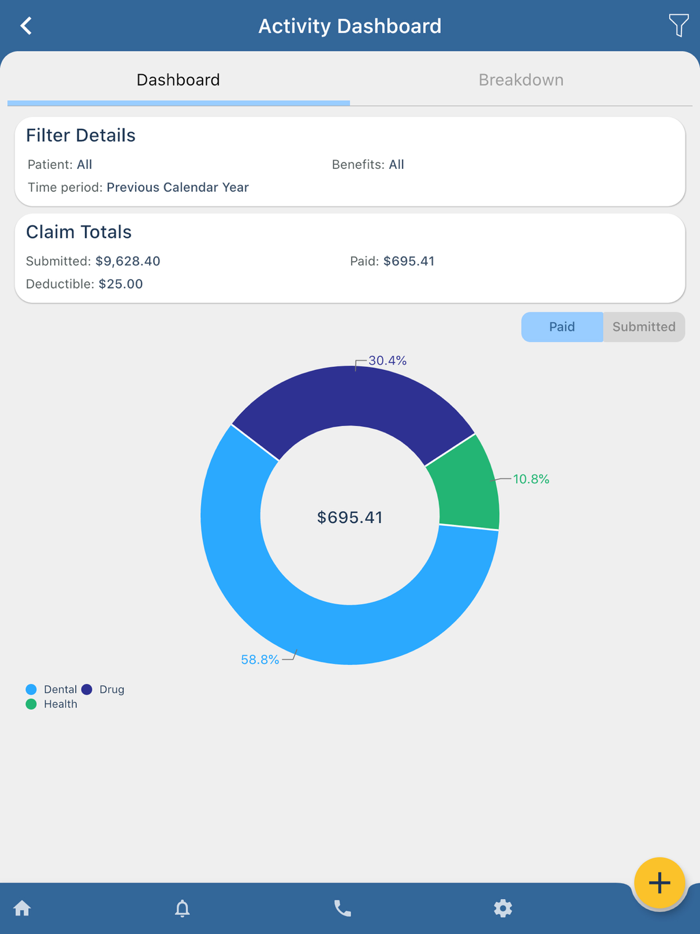Select the home icon in bottom navigation
Viewport: 700px width, 934px height.
pos(22,908)
